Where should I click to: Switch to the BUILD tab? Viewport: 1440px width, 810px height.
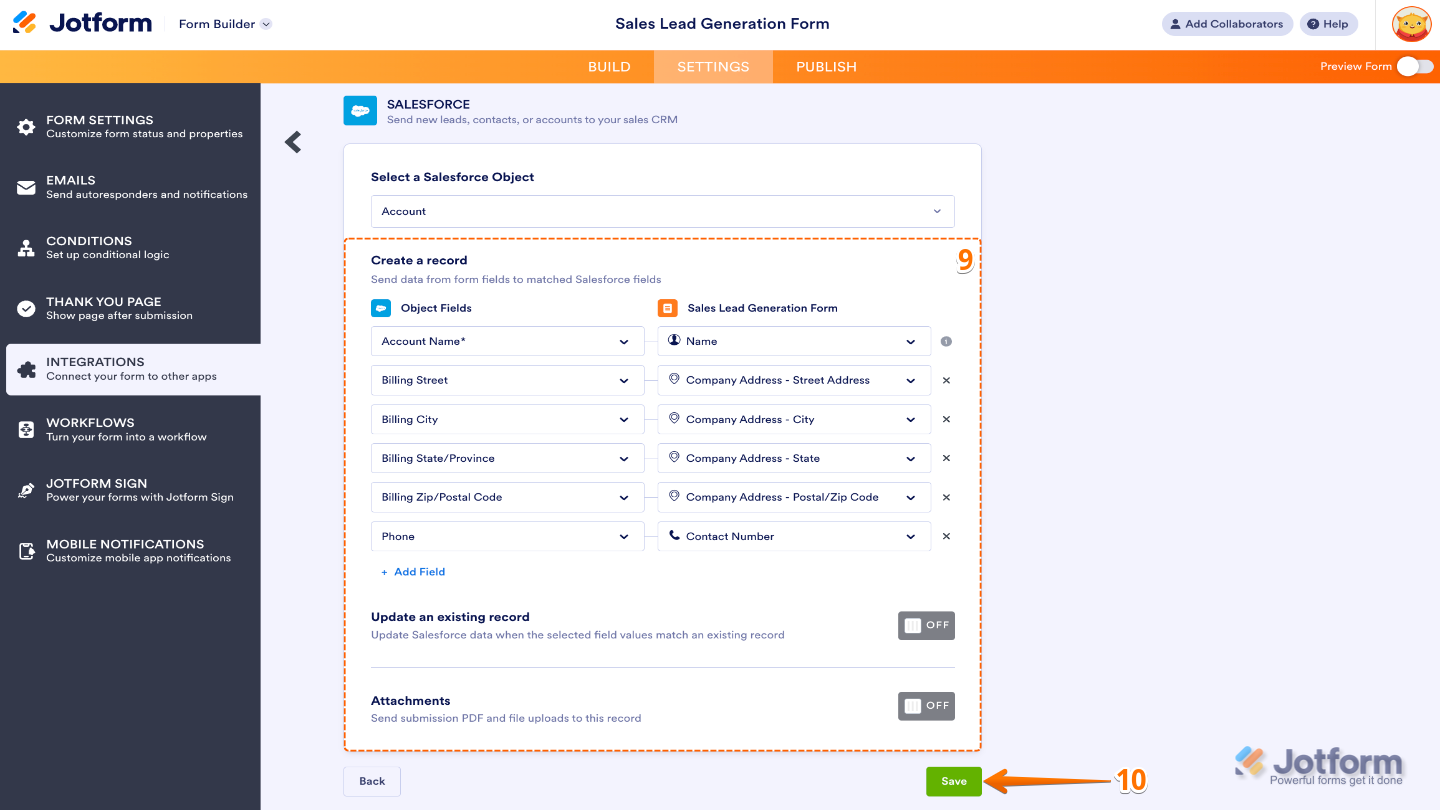coord(609,67)
